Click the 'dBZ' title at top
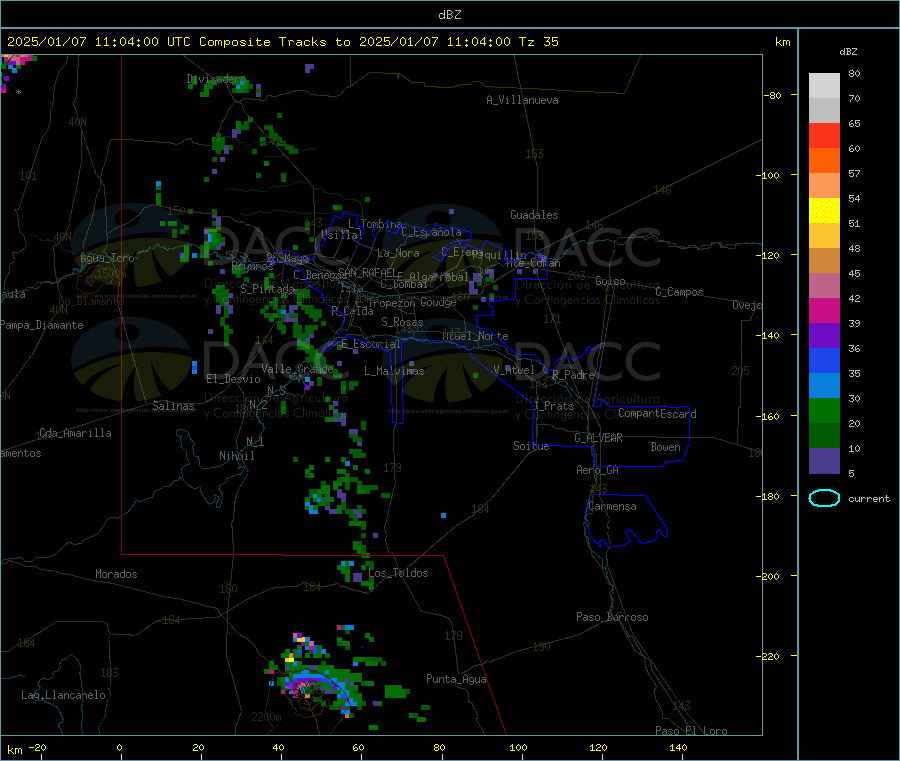 [x=449, y=15]
